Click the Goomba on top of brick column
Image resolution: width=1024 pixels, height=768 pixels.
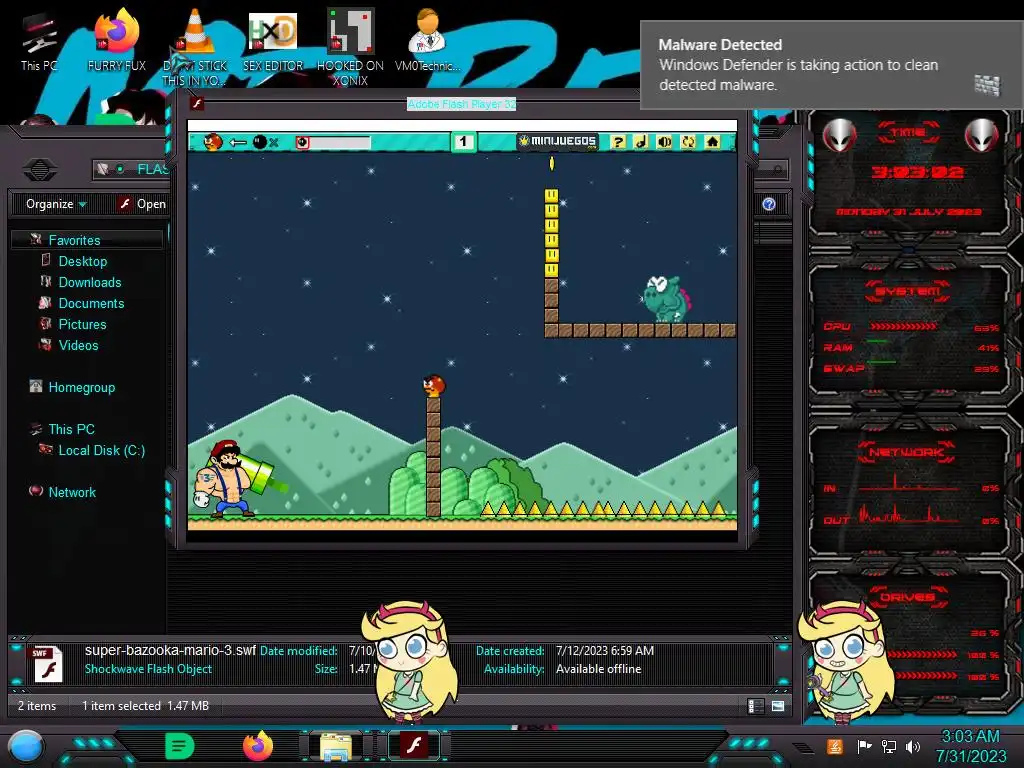coord(434,385)
